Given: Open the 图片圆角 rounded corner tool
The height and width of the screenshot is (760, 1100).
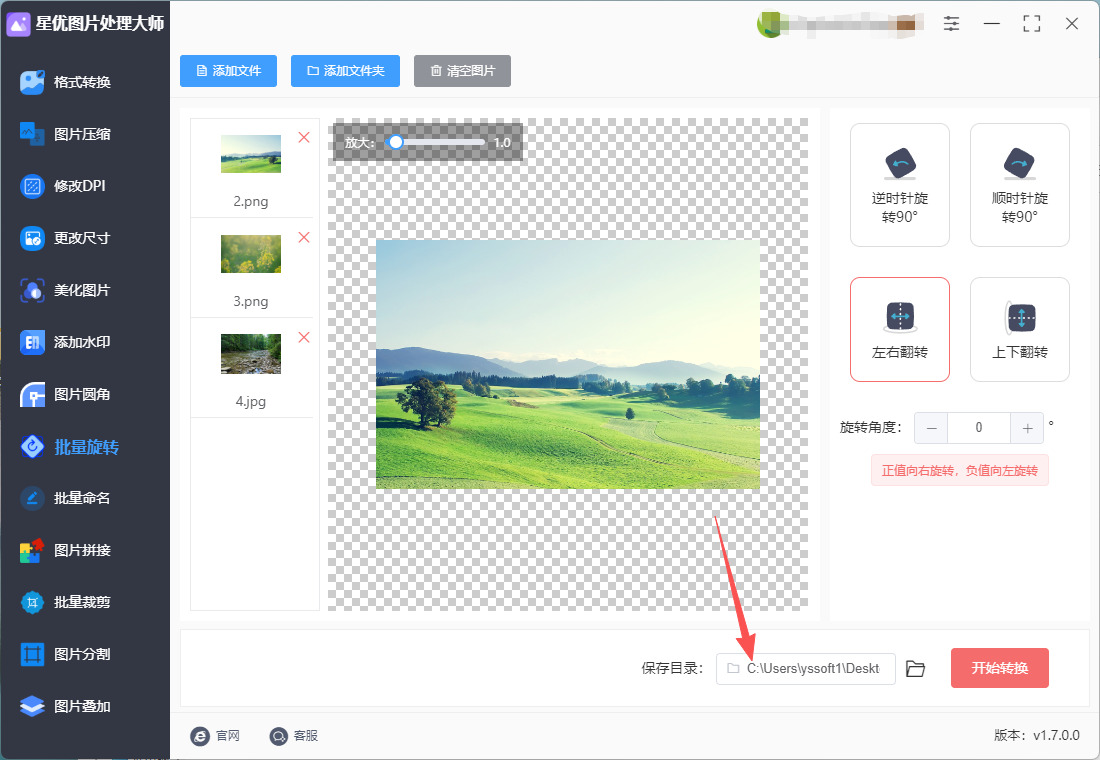Looking at the screenshot, I should tap(66, 394).
